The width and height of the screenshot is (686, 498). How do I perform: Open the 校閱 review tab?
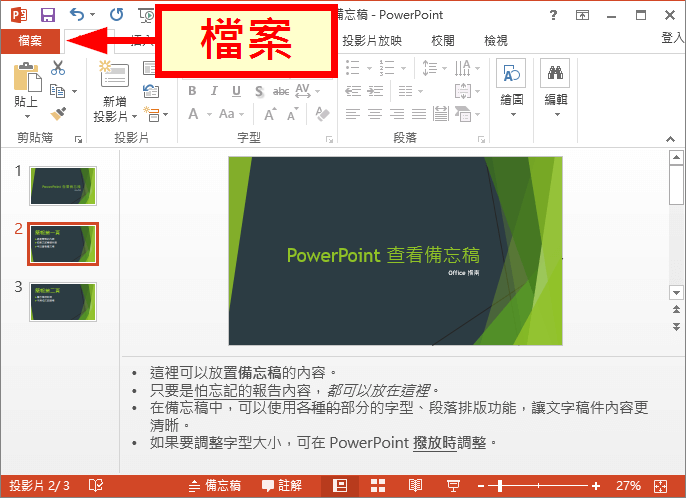443,41
